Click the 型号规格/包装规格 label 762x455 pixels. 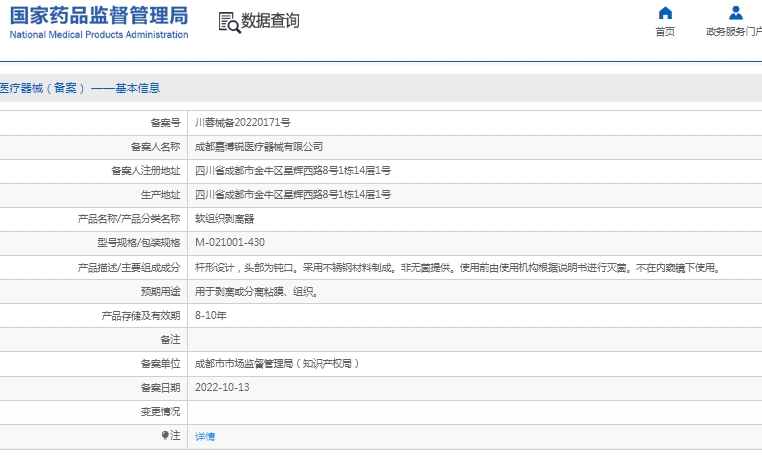point(139,243)
